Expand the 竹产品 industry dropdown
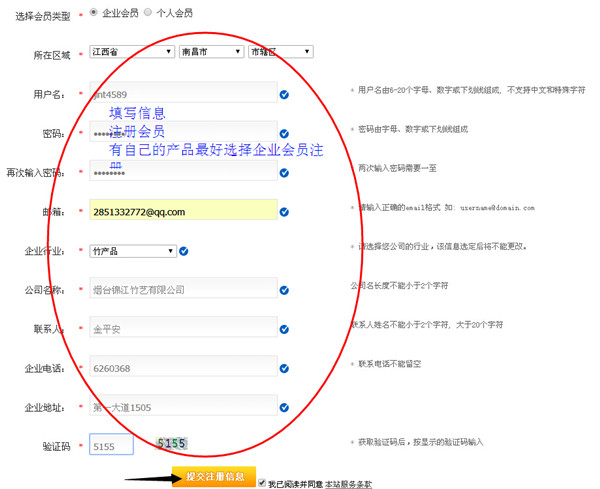The image size is (600, 489). 132,251
